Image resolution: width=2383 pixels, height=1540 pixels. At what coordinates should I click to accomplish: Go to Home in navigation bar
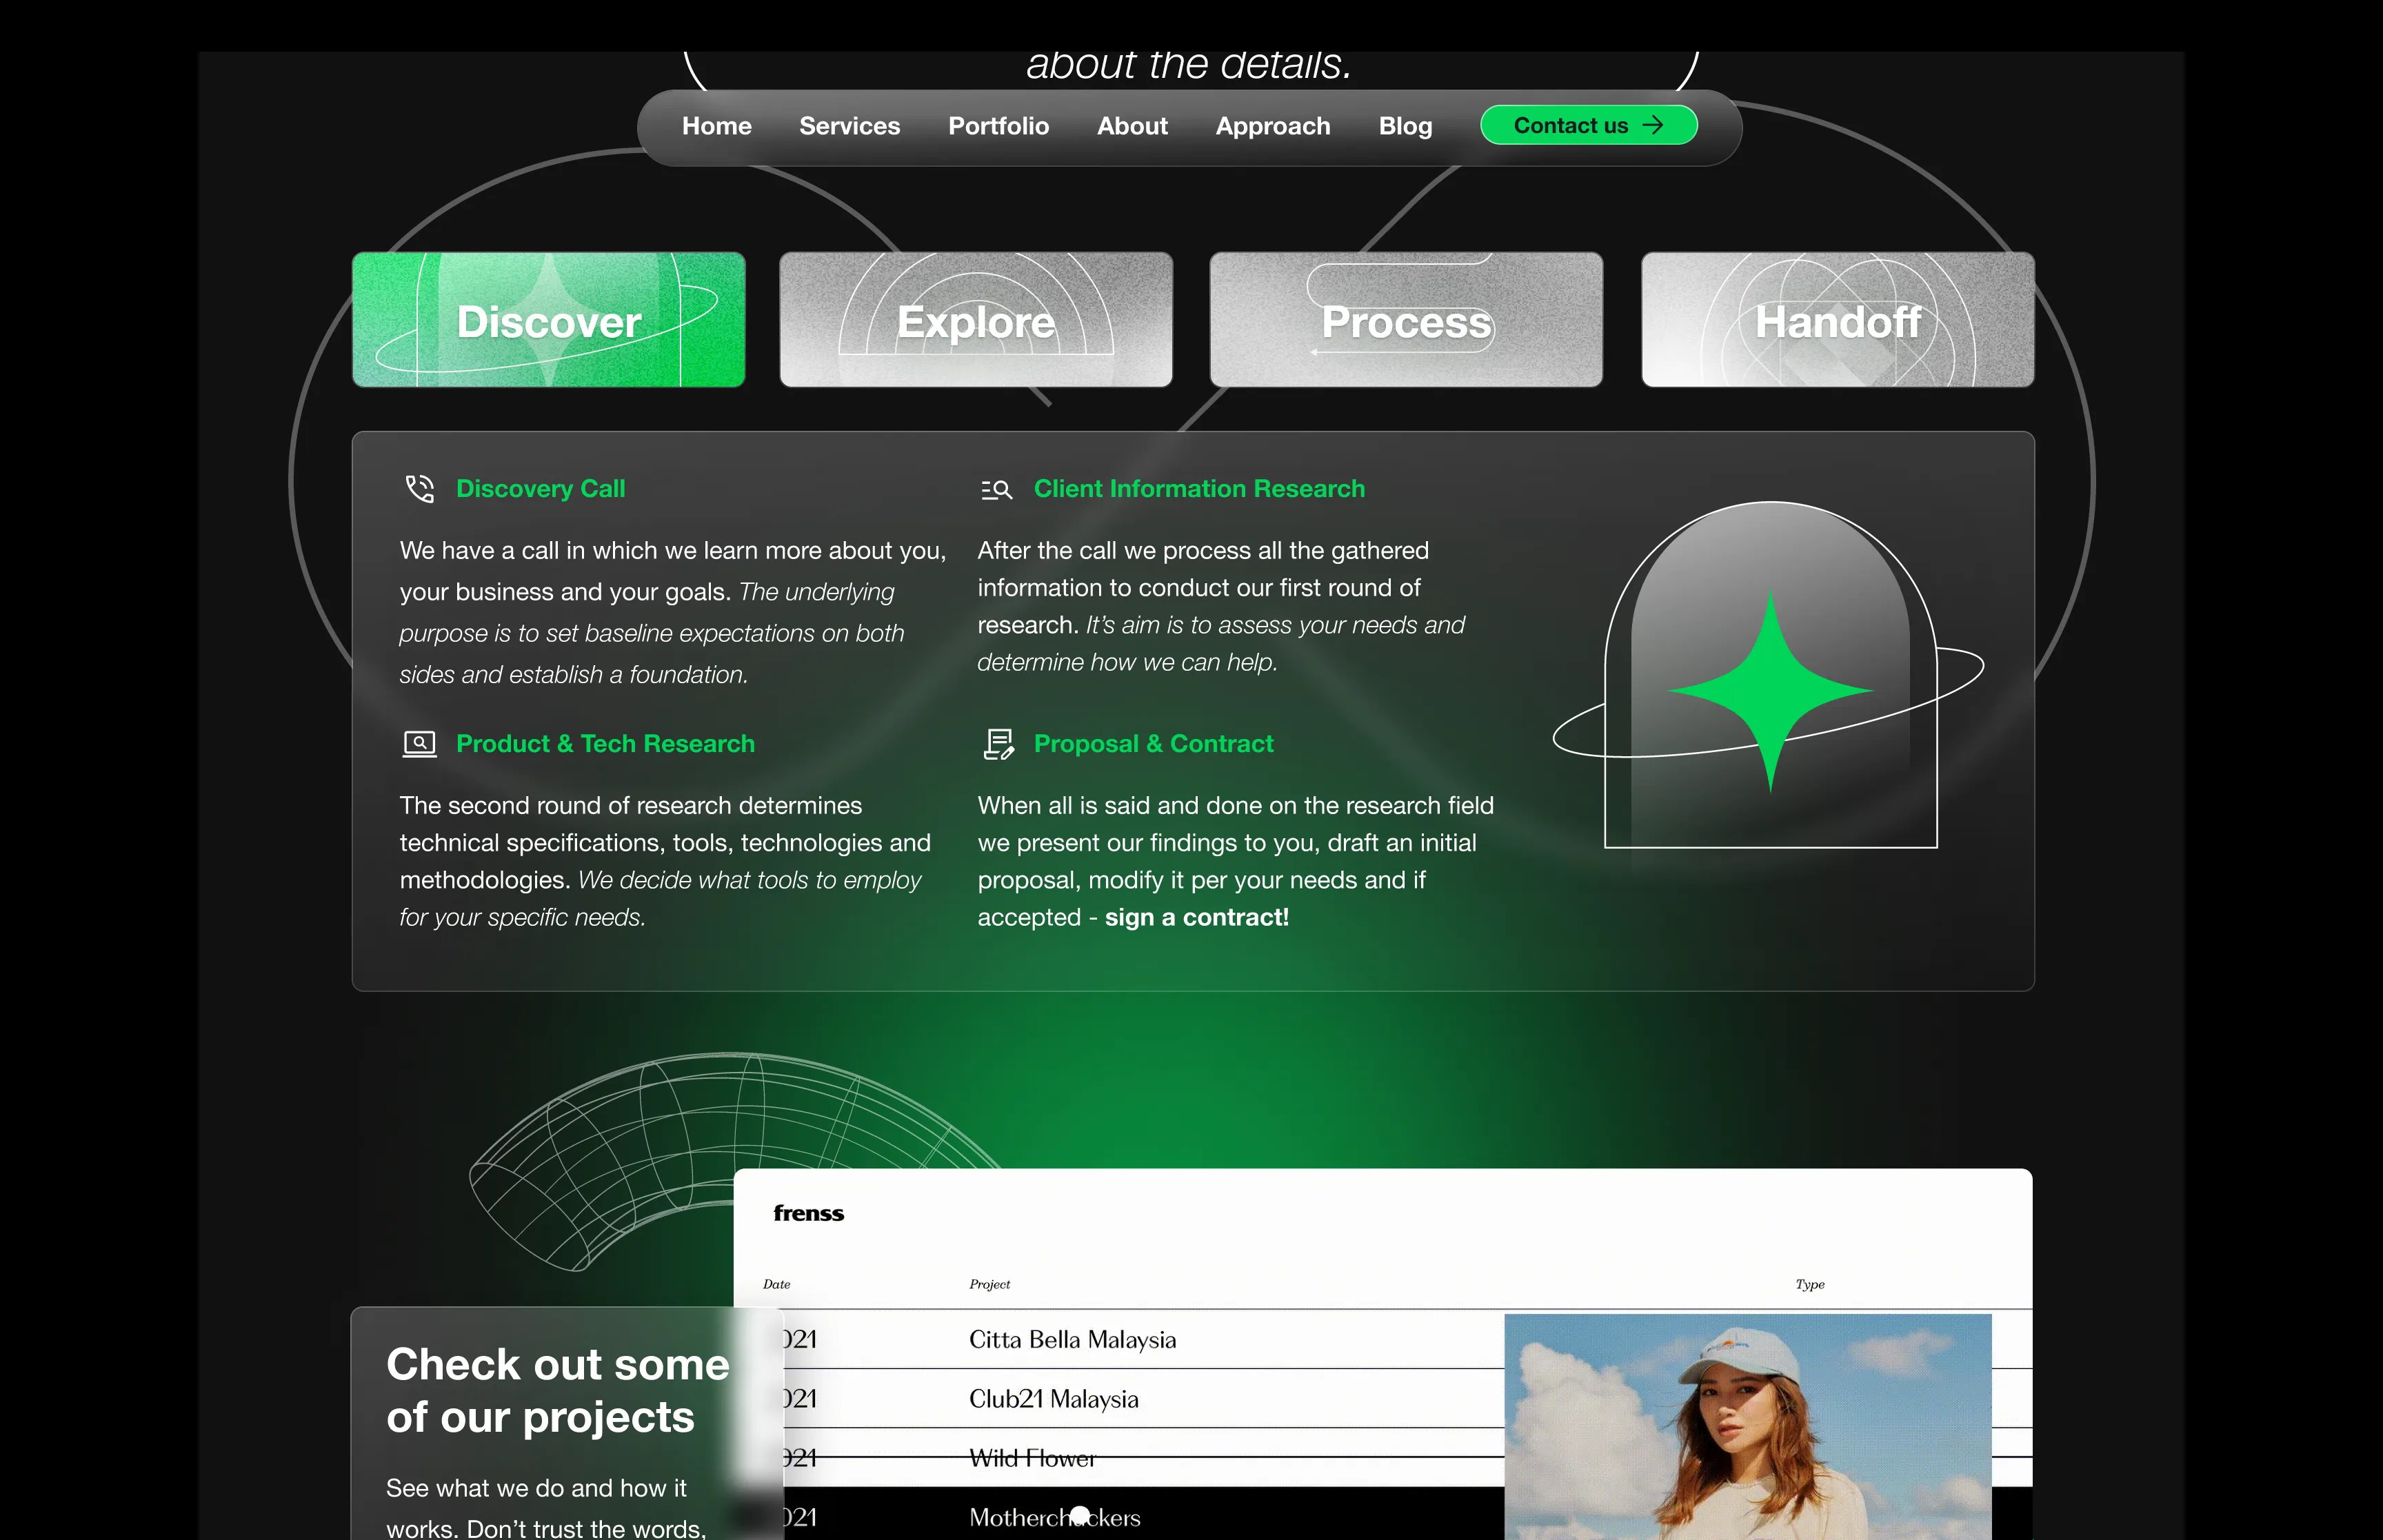716,126
